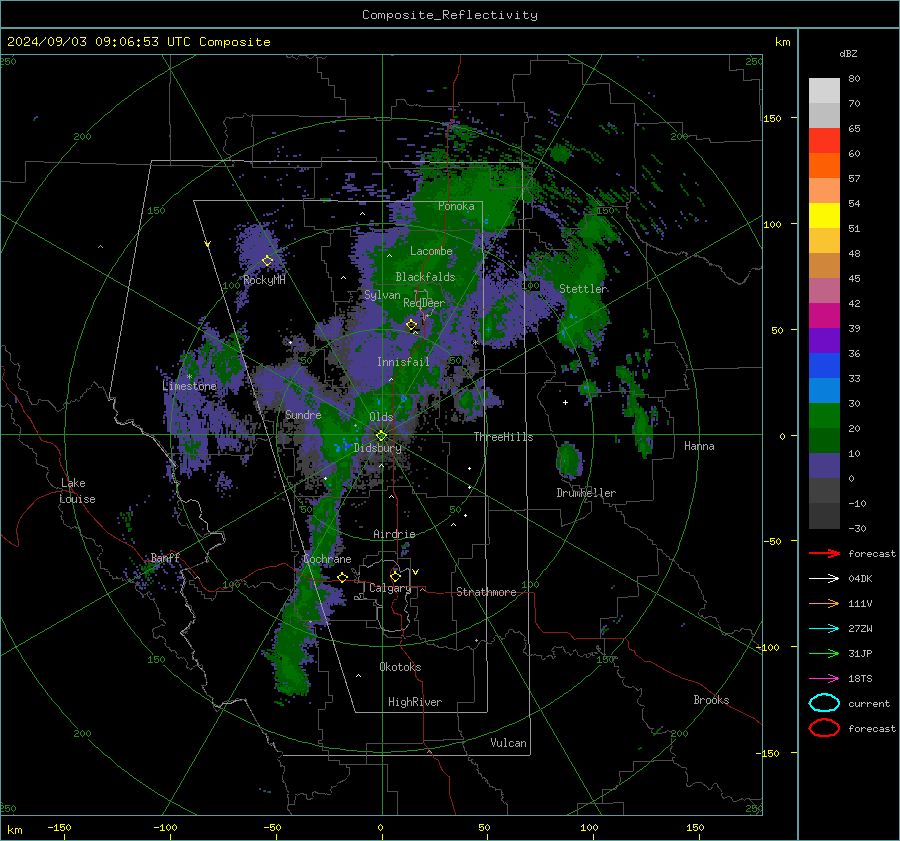Select the Brooks city label
The height and width of the screenshot is (841, 900).
[711, 700]
